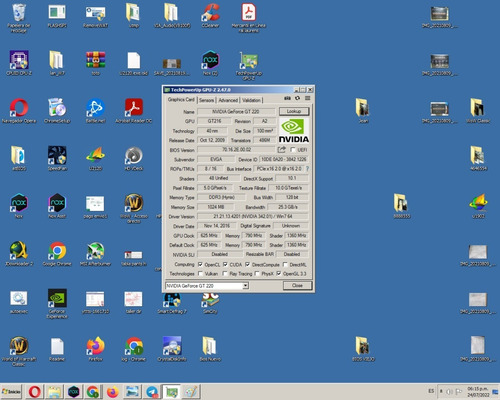
Task: Open the CPUID CPU-Z desktop icon
Action: 19,63
